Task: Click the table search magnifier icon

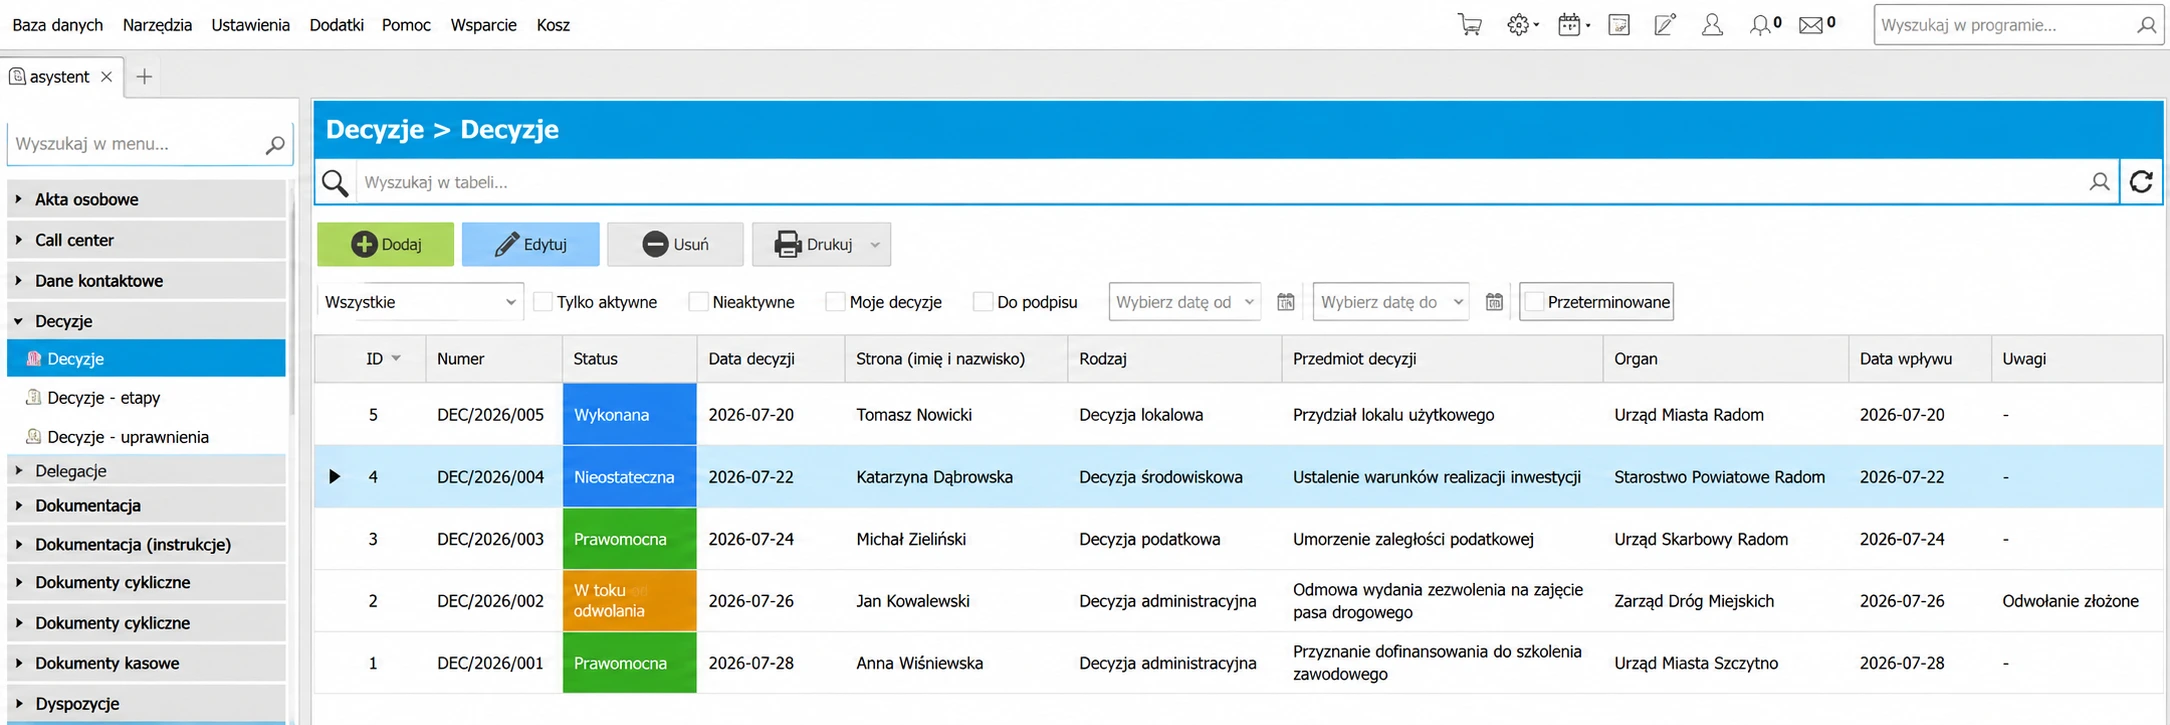Action: click(x=335, y=183)
